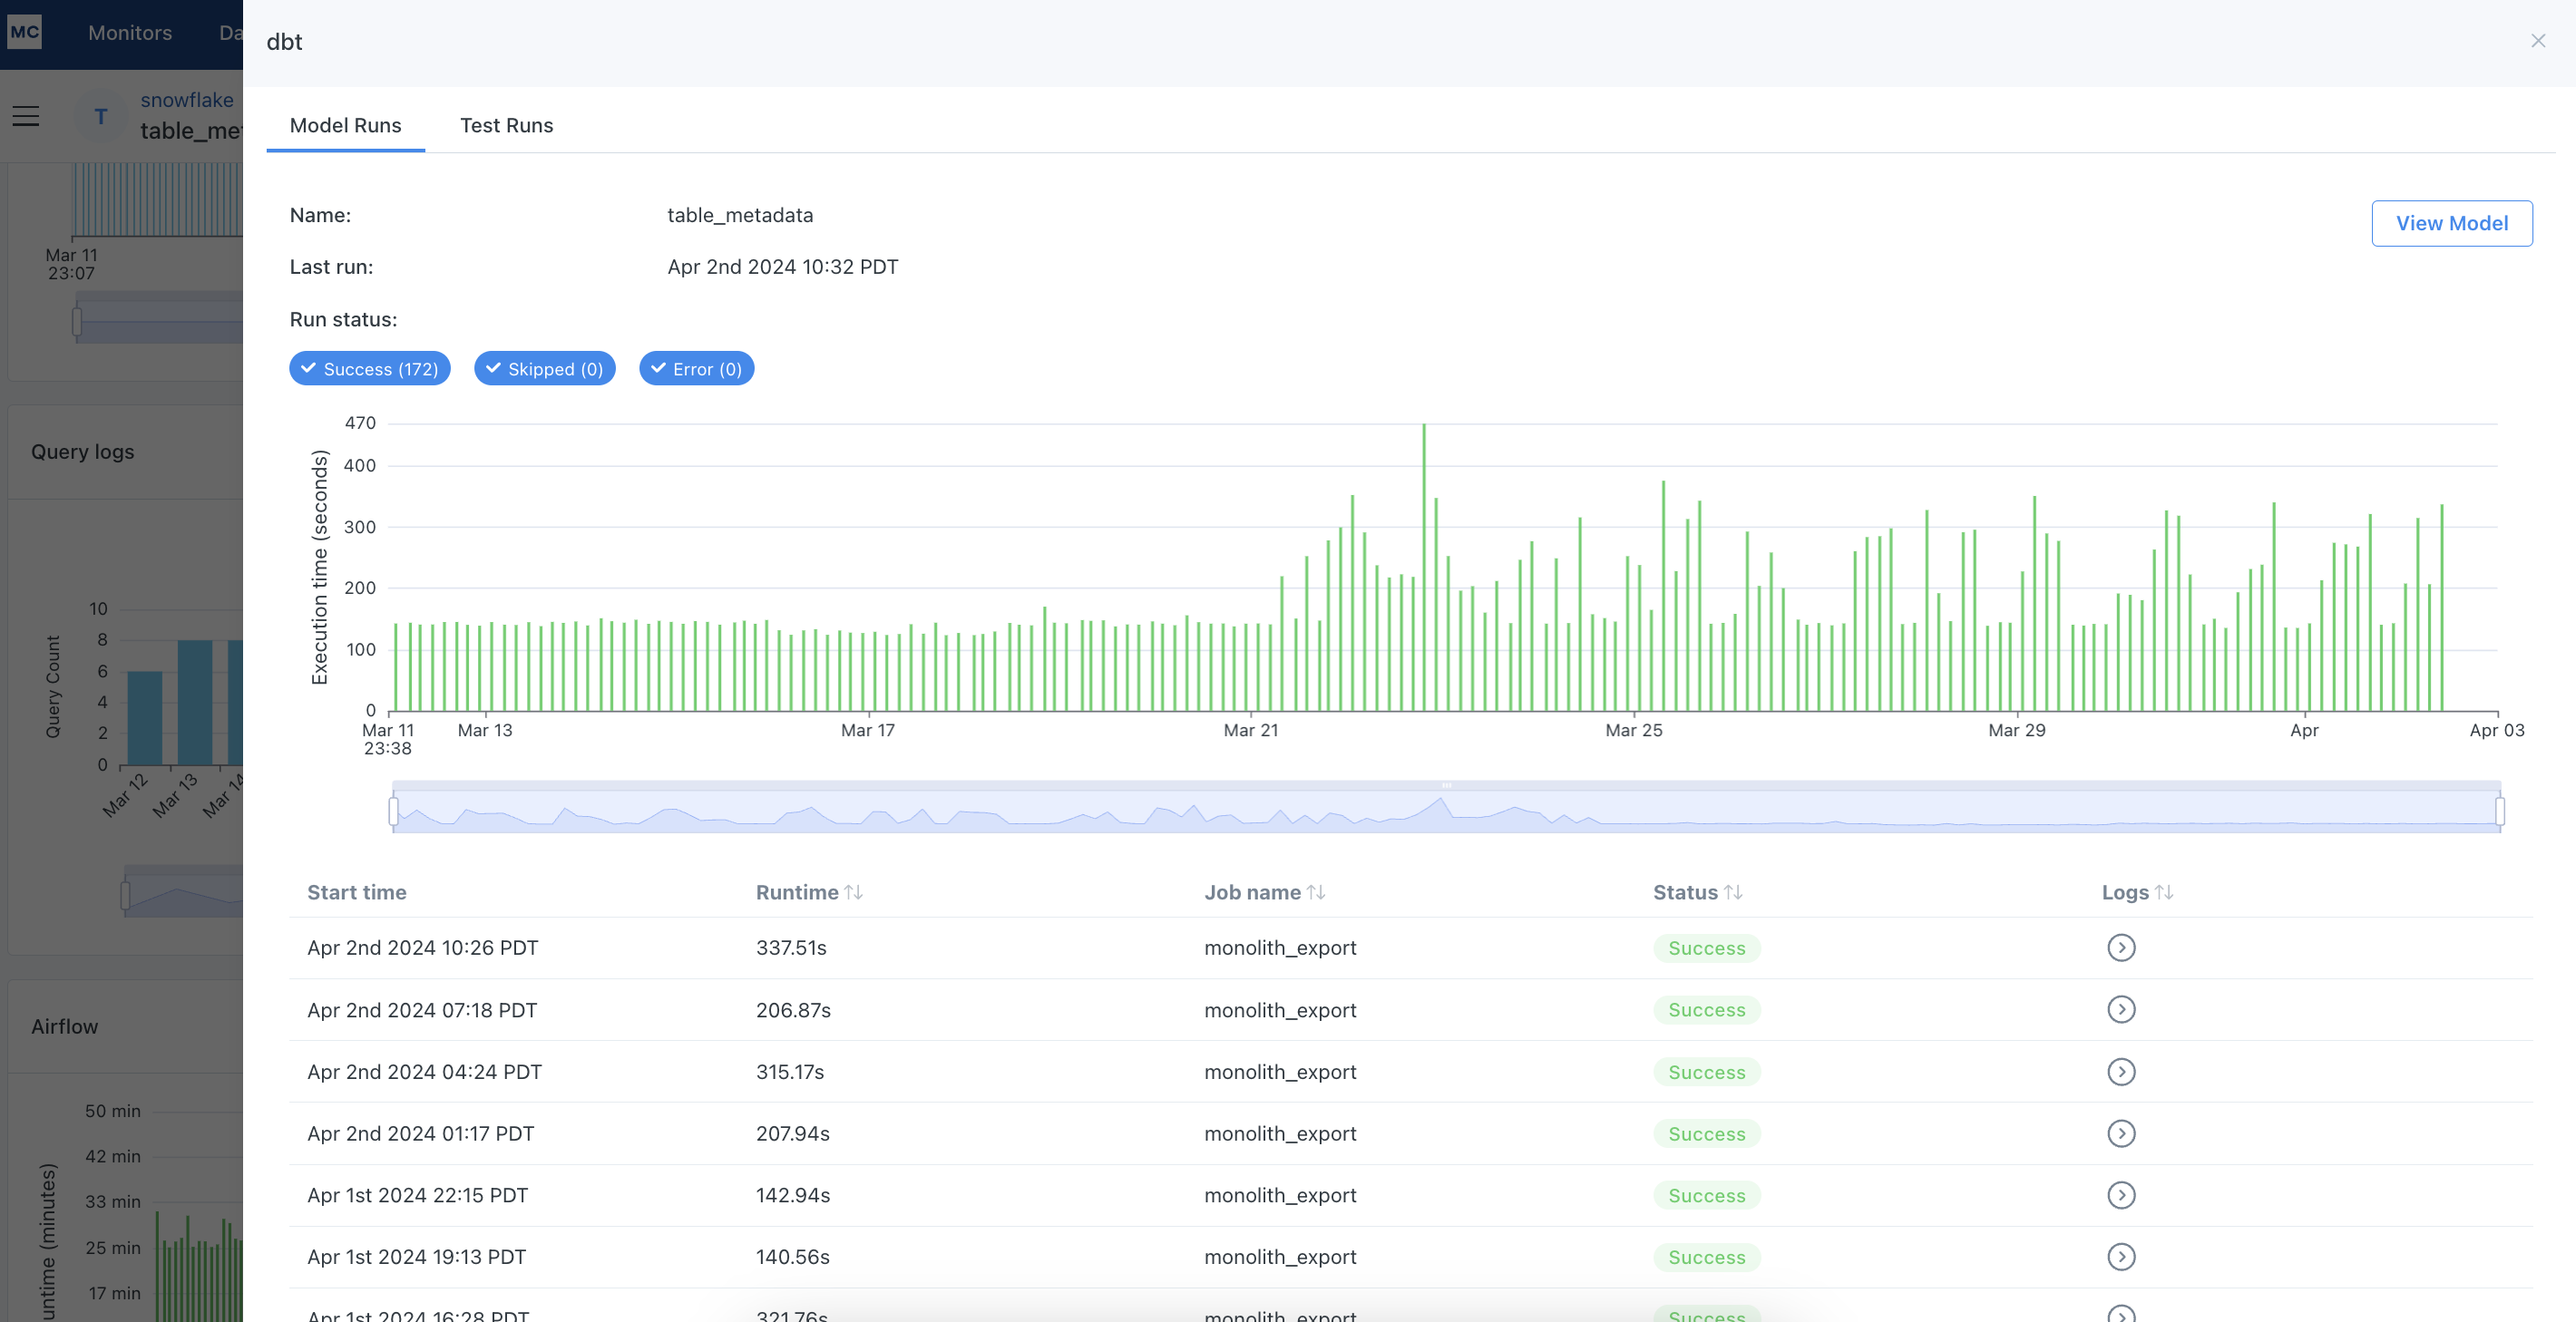Click the MC logo icon

coord(25,32)
